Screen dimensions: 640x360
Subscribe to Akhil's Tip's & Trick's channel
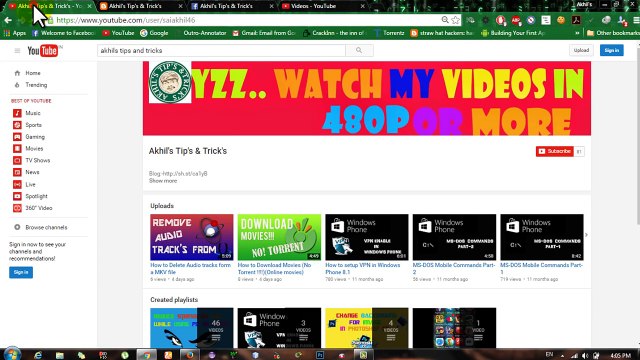[x=555, y=151]
